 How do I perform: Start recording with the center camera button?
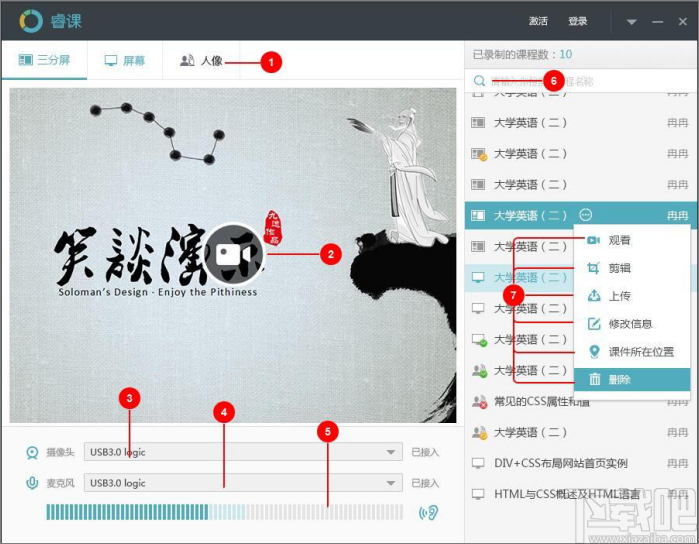click(x=234, y=254)
